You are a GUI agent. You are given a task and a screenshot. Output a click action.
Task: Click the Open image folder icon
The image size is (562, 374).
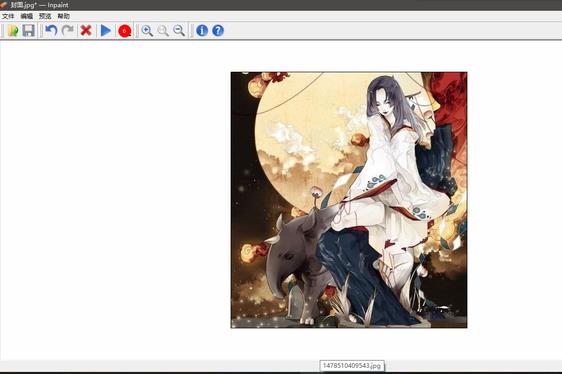click(13, 30)
